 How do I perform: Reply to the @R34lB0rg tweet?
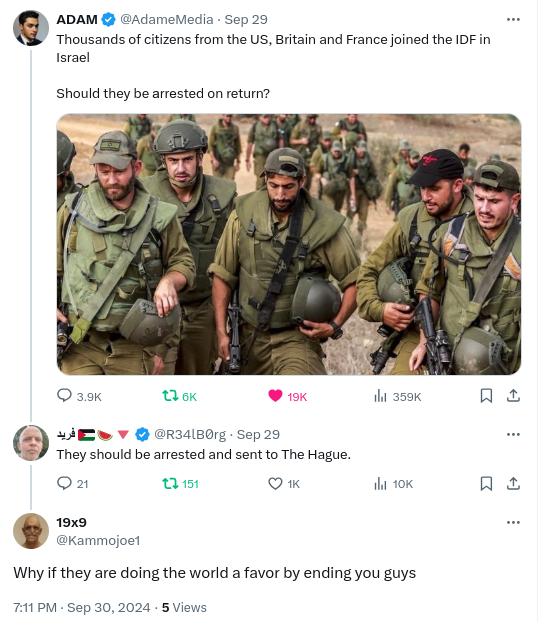tap(64, 483)
